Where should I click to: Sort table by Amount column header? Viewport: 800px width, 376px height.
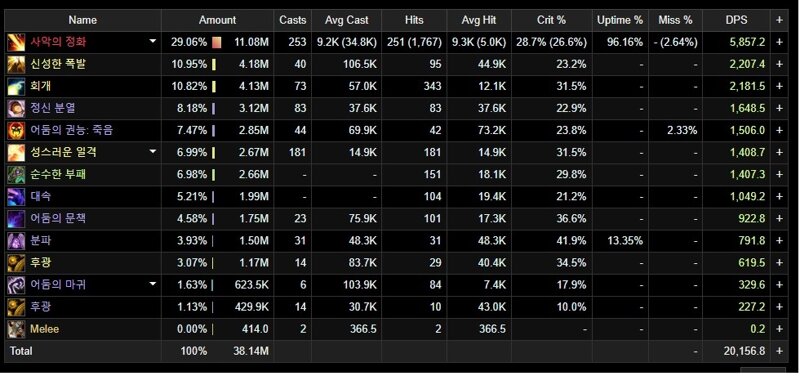coord(218,20)
